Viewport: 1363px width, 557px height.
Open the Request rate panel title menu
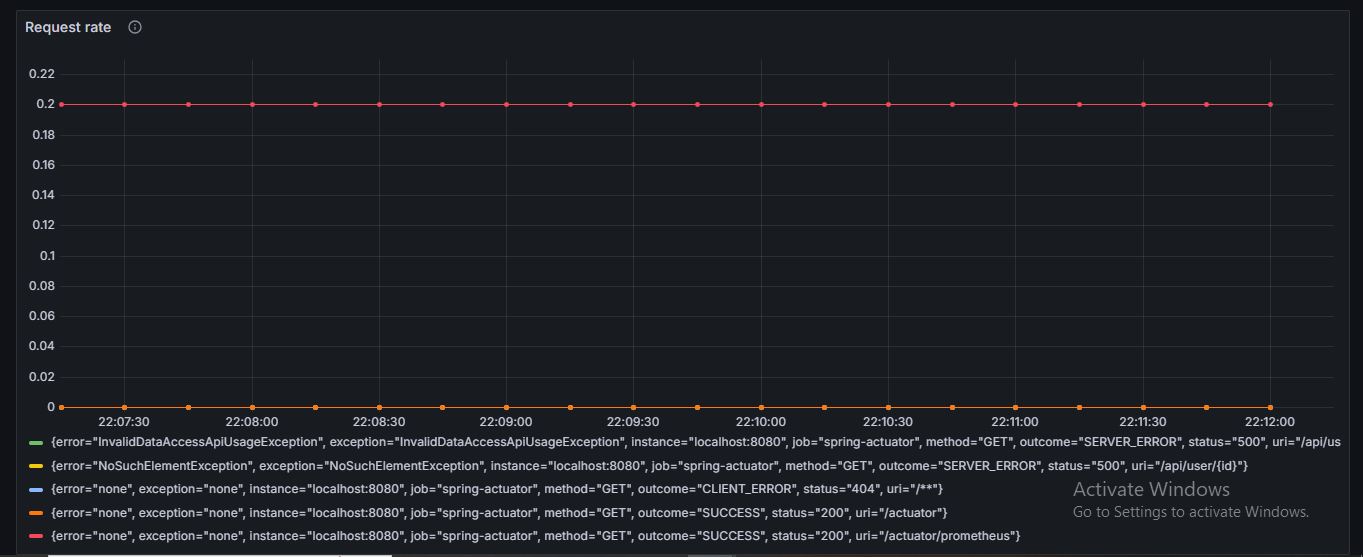(x=68, y=27)
